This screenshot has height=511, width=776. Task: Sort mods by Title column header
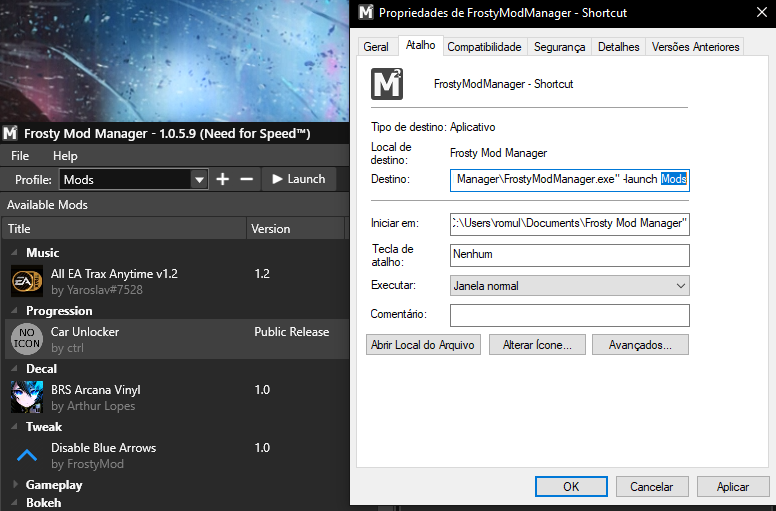pyautogui.click(x=124, y=229)
